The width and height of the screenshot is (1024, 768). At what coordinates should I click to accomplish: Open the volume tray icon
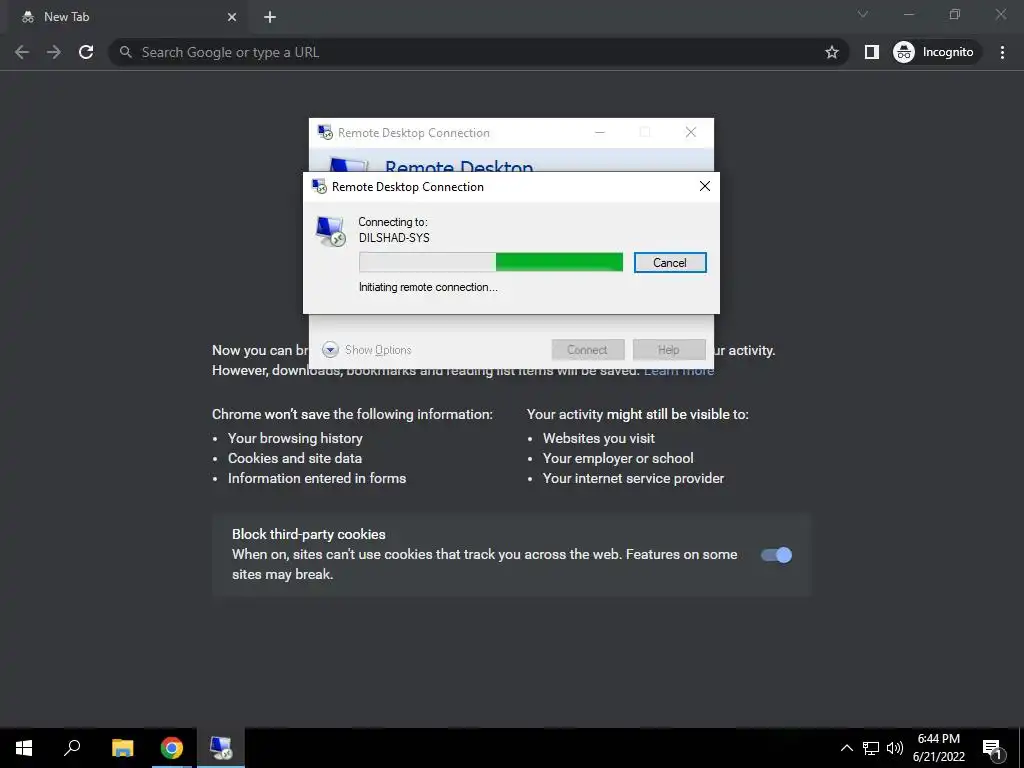tap(895, 748)
